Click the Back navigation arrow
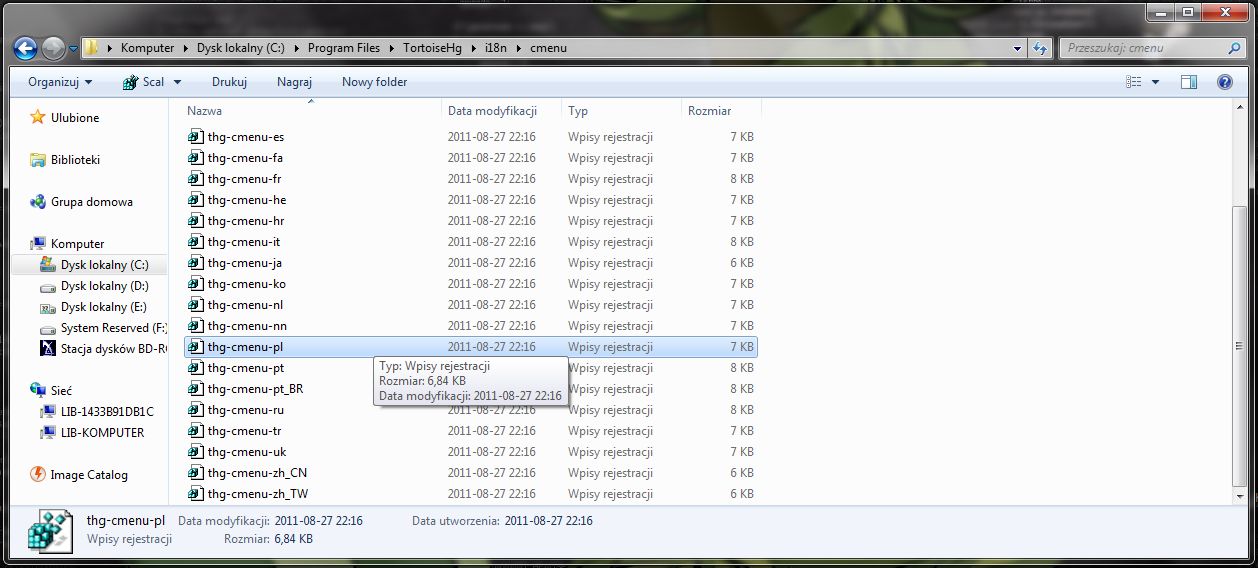 pyautogui.click(x=26, y=47)
